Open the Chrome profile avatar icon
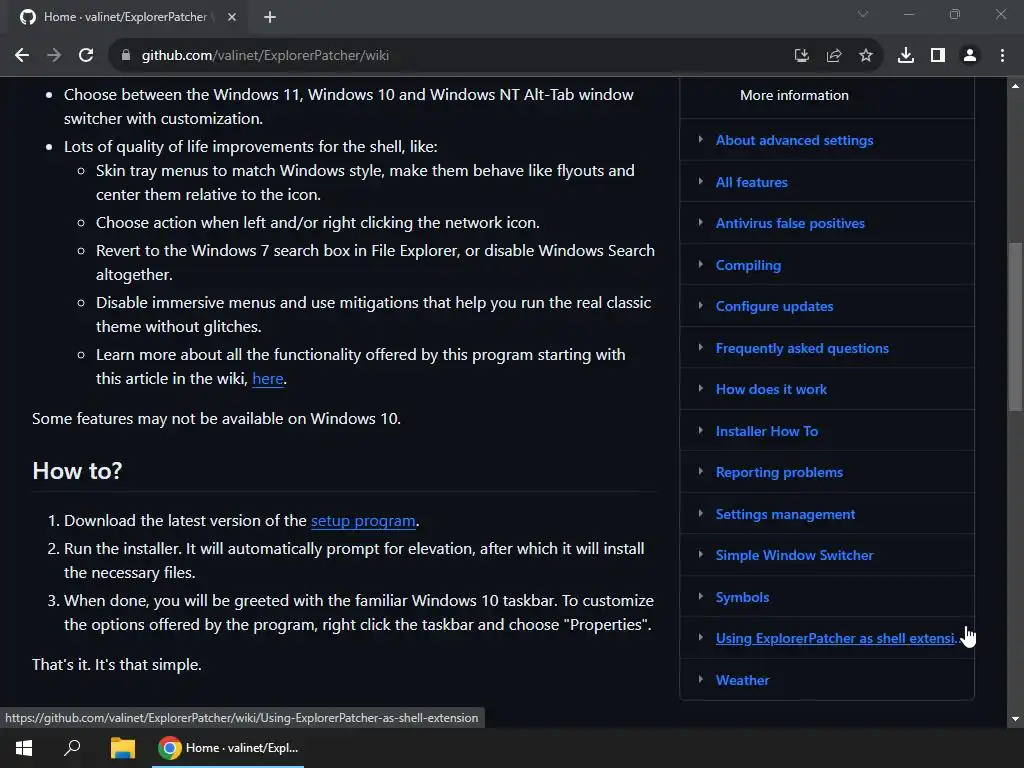This screenshot has width=1024, height=768. coord(970,56)
